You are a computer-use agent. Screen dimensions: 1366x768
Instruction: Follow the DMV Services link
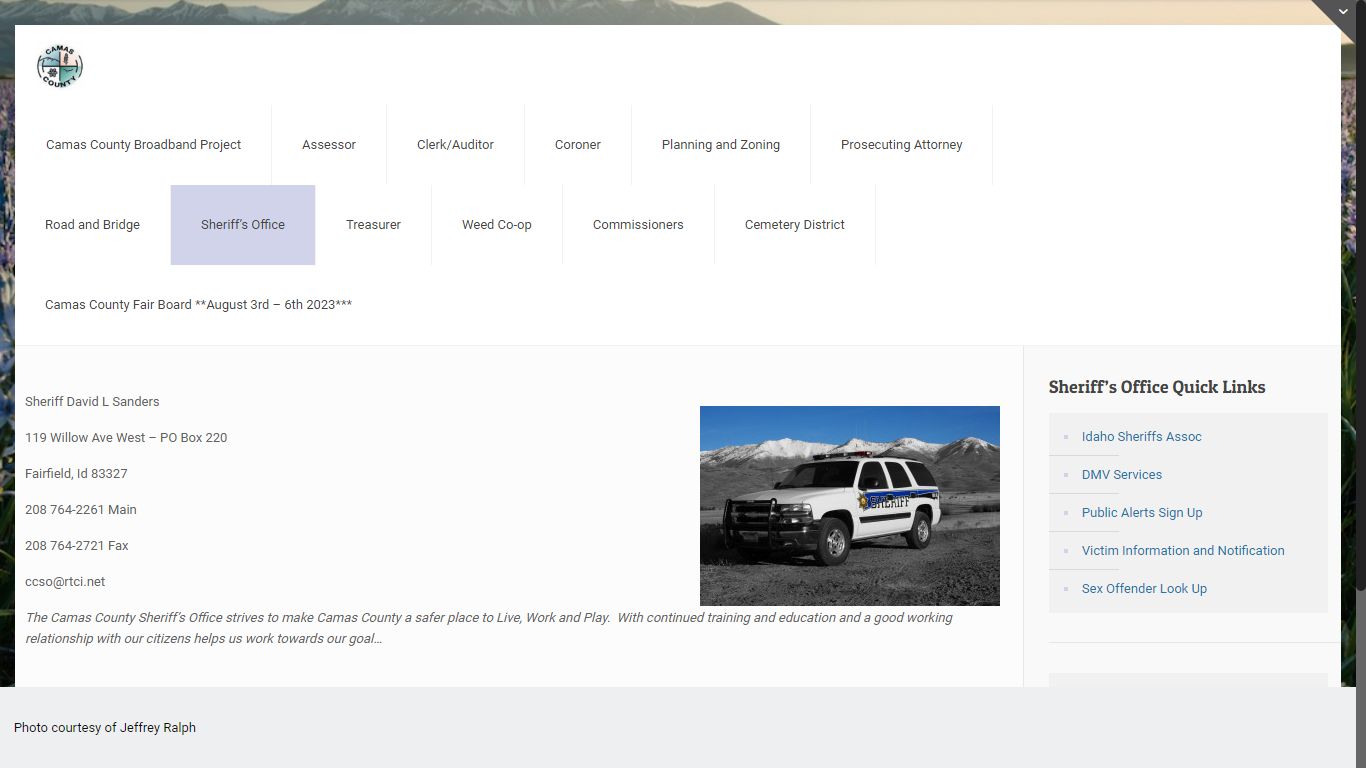[x=1121, y=475]
